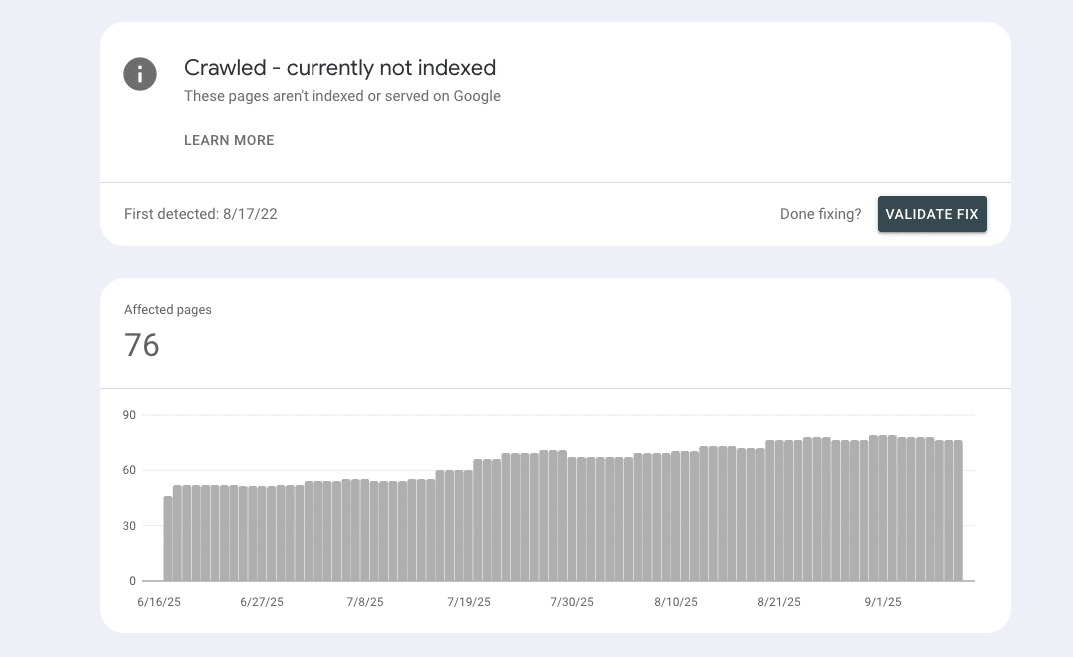This screenshot has width=1073, height=657.
Task: Click the last bar in the chart
Action: (958, 511)
